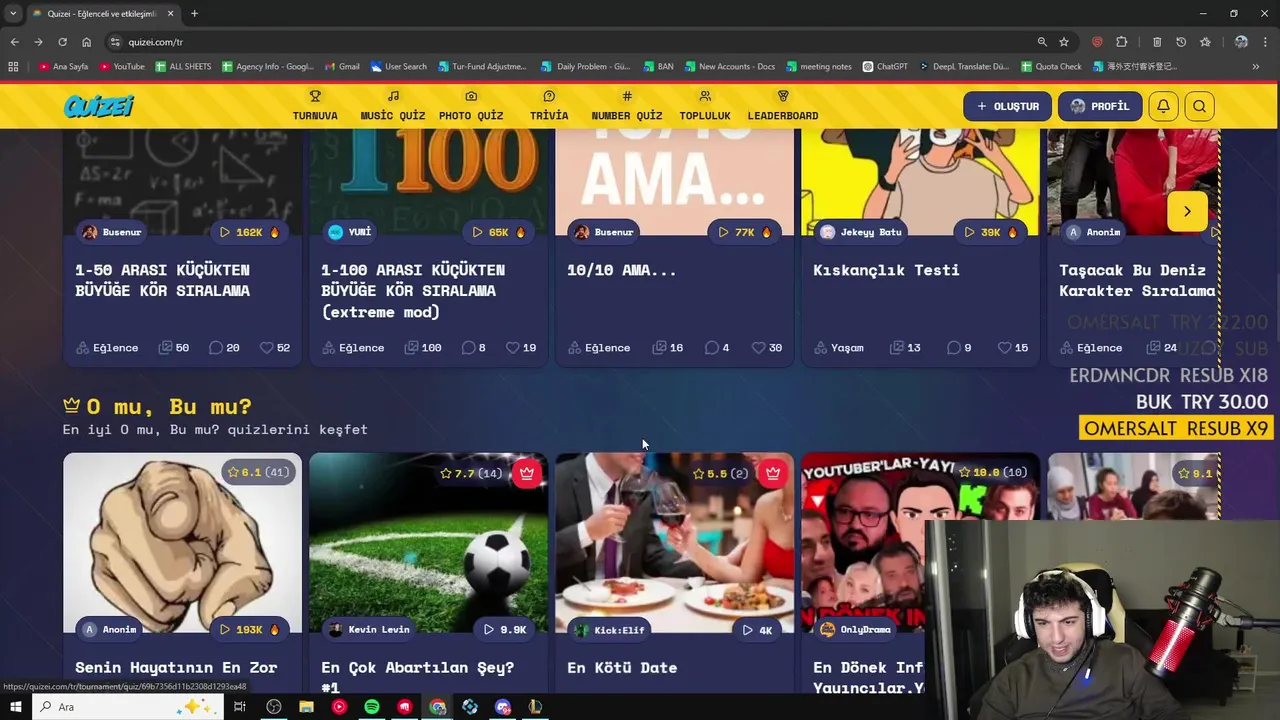Click the site search magnifier icon
The image size is (1280, 720).
point(1199,106)
